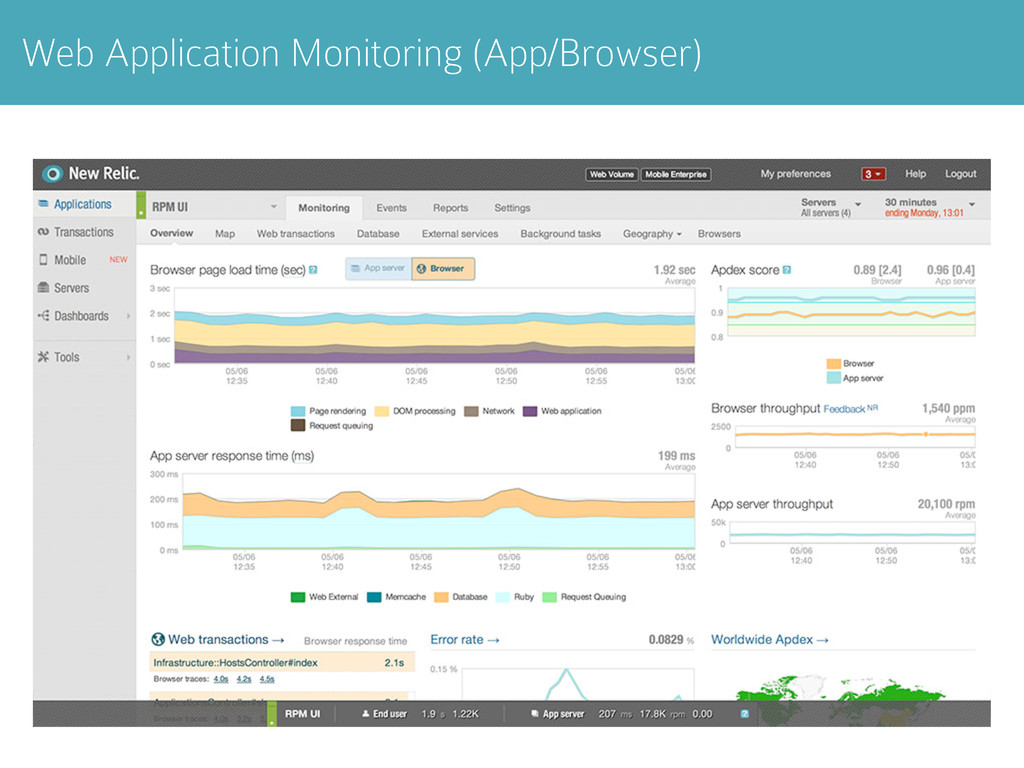Image resolution: width=1024 pixels, height=768 pixels.
Task: Toggle Page rendering legend series
Action: (328, 411)
